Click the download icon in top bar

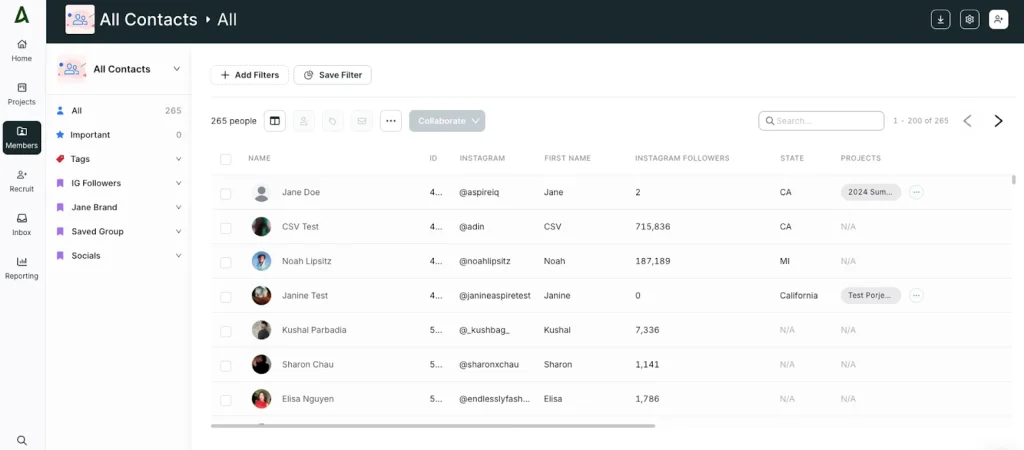click(940, 20)
